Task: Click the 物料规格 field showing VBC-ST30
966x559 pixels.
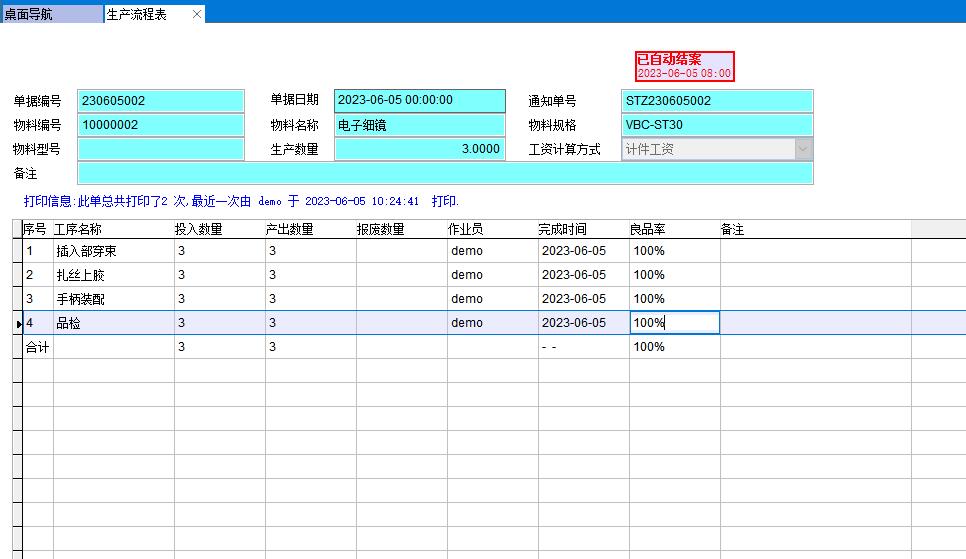Action: pos(716,125)
